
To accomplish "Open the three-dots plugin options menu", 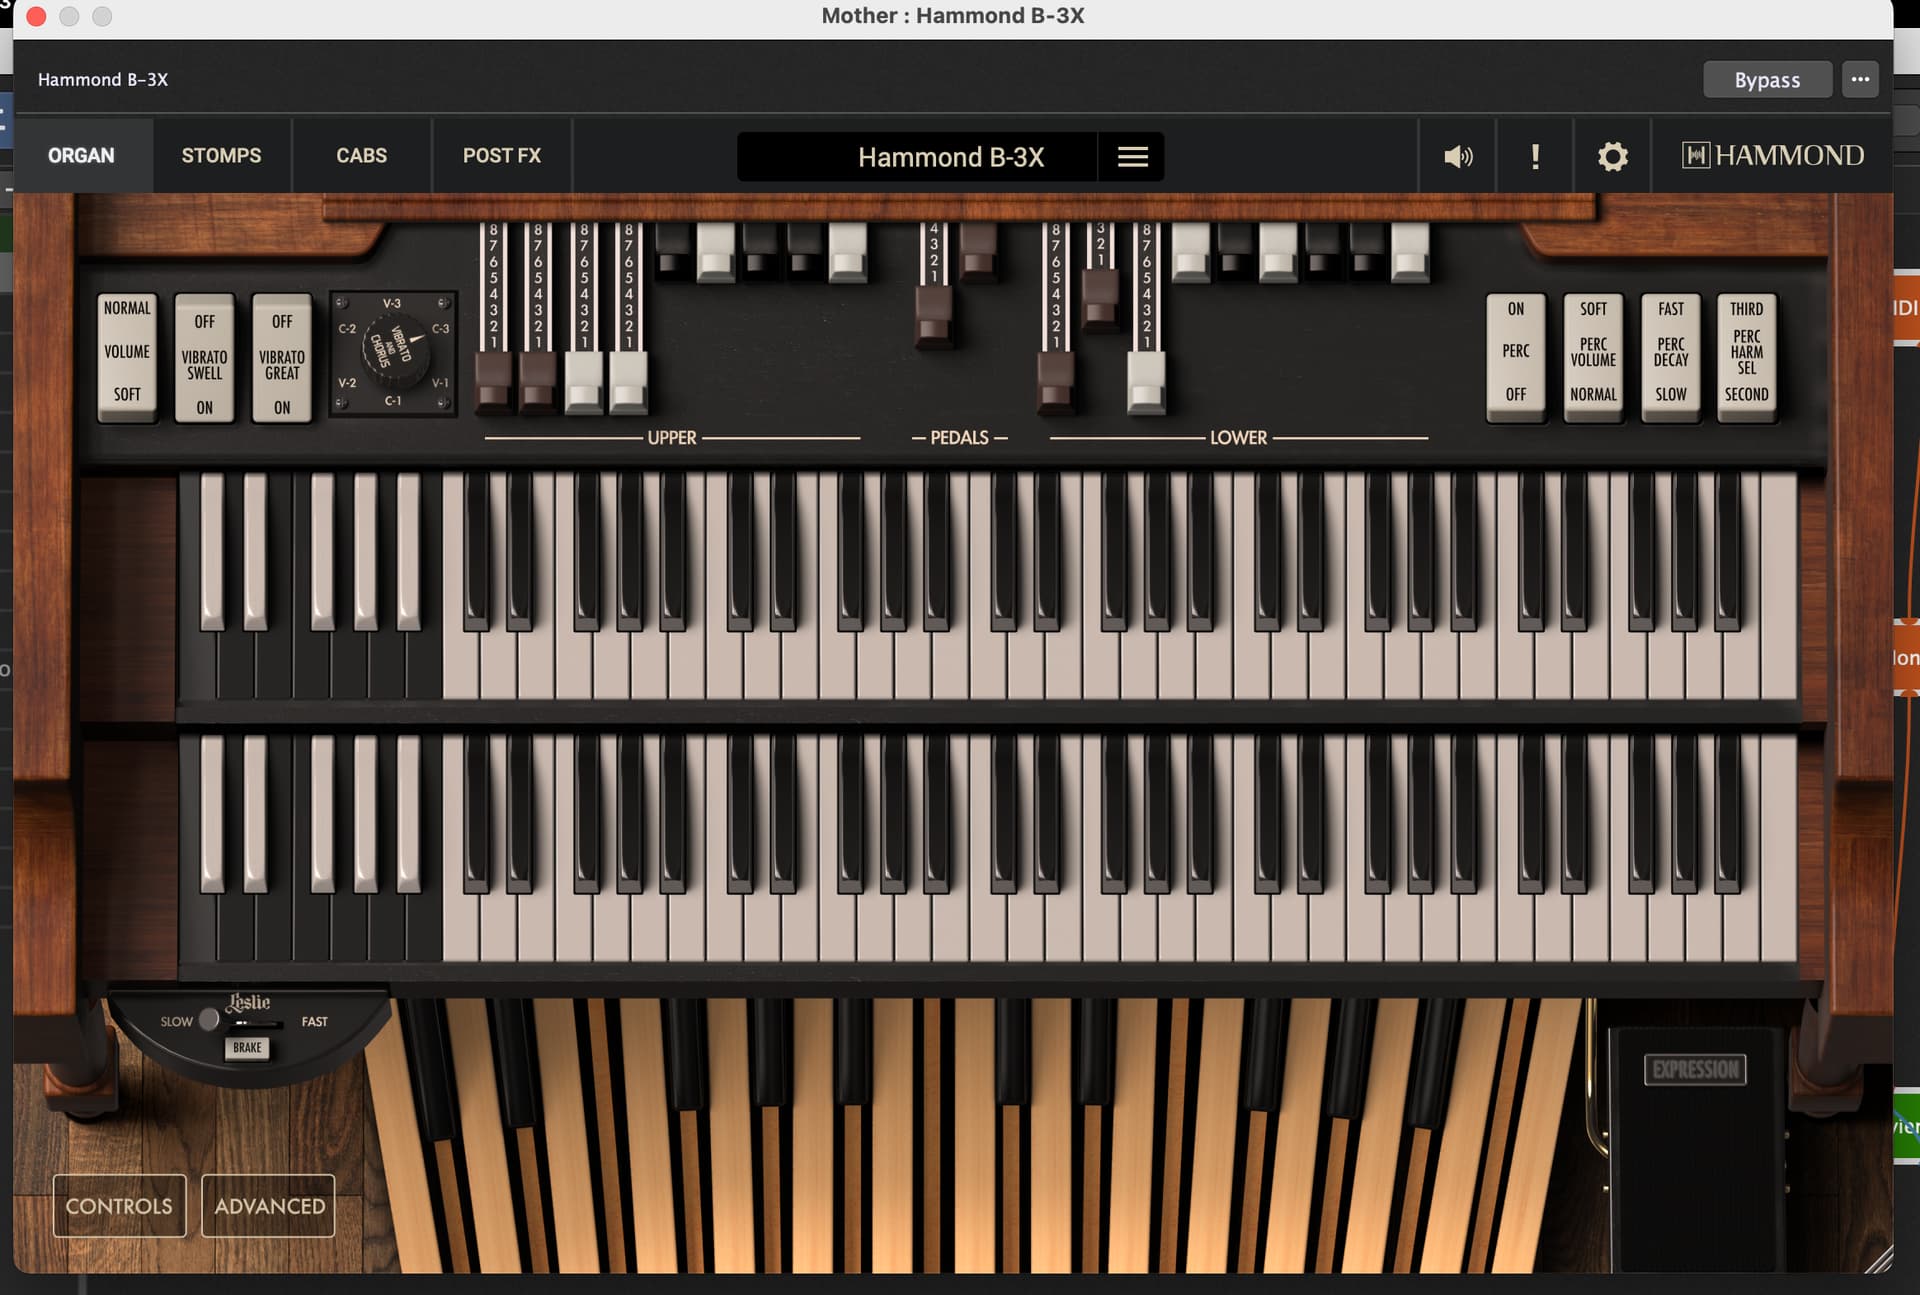I will click(1860, 79).
